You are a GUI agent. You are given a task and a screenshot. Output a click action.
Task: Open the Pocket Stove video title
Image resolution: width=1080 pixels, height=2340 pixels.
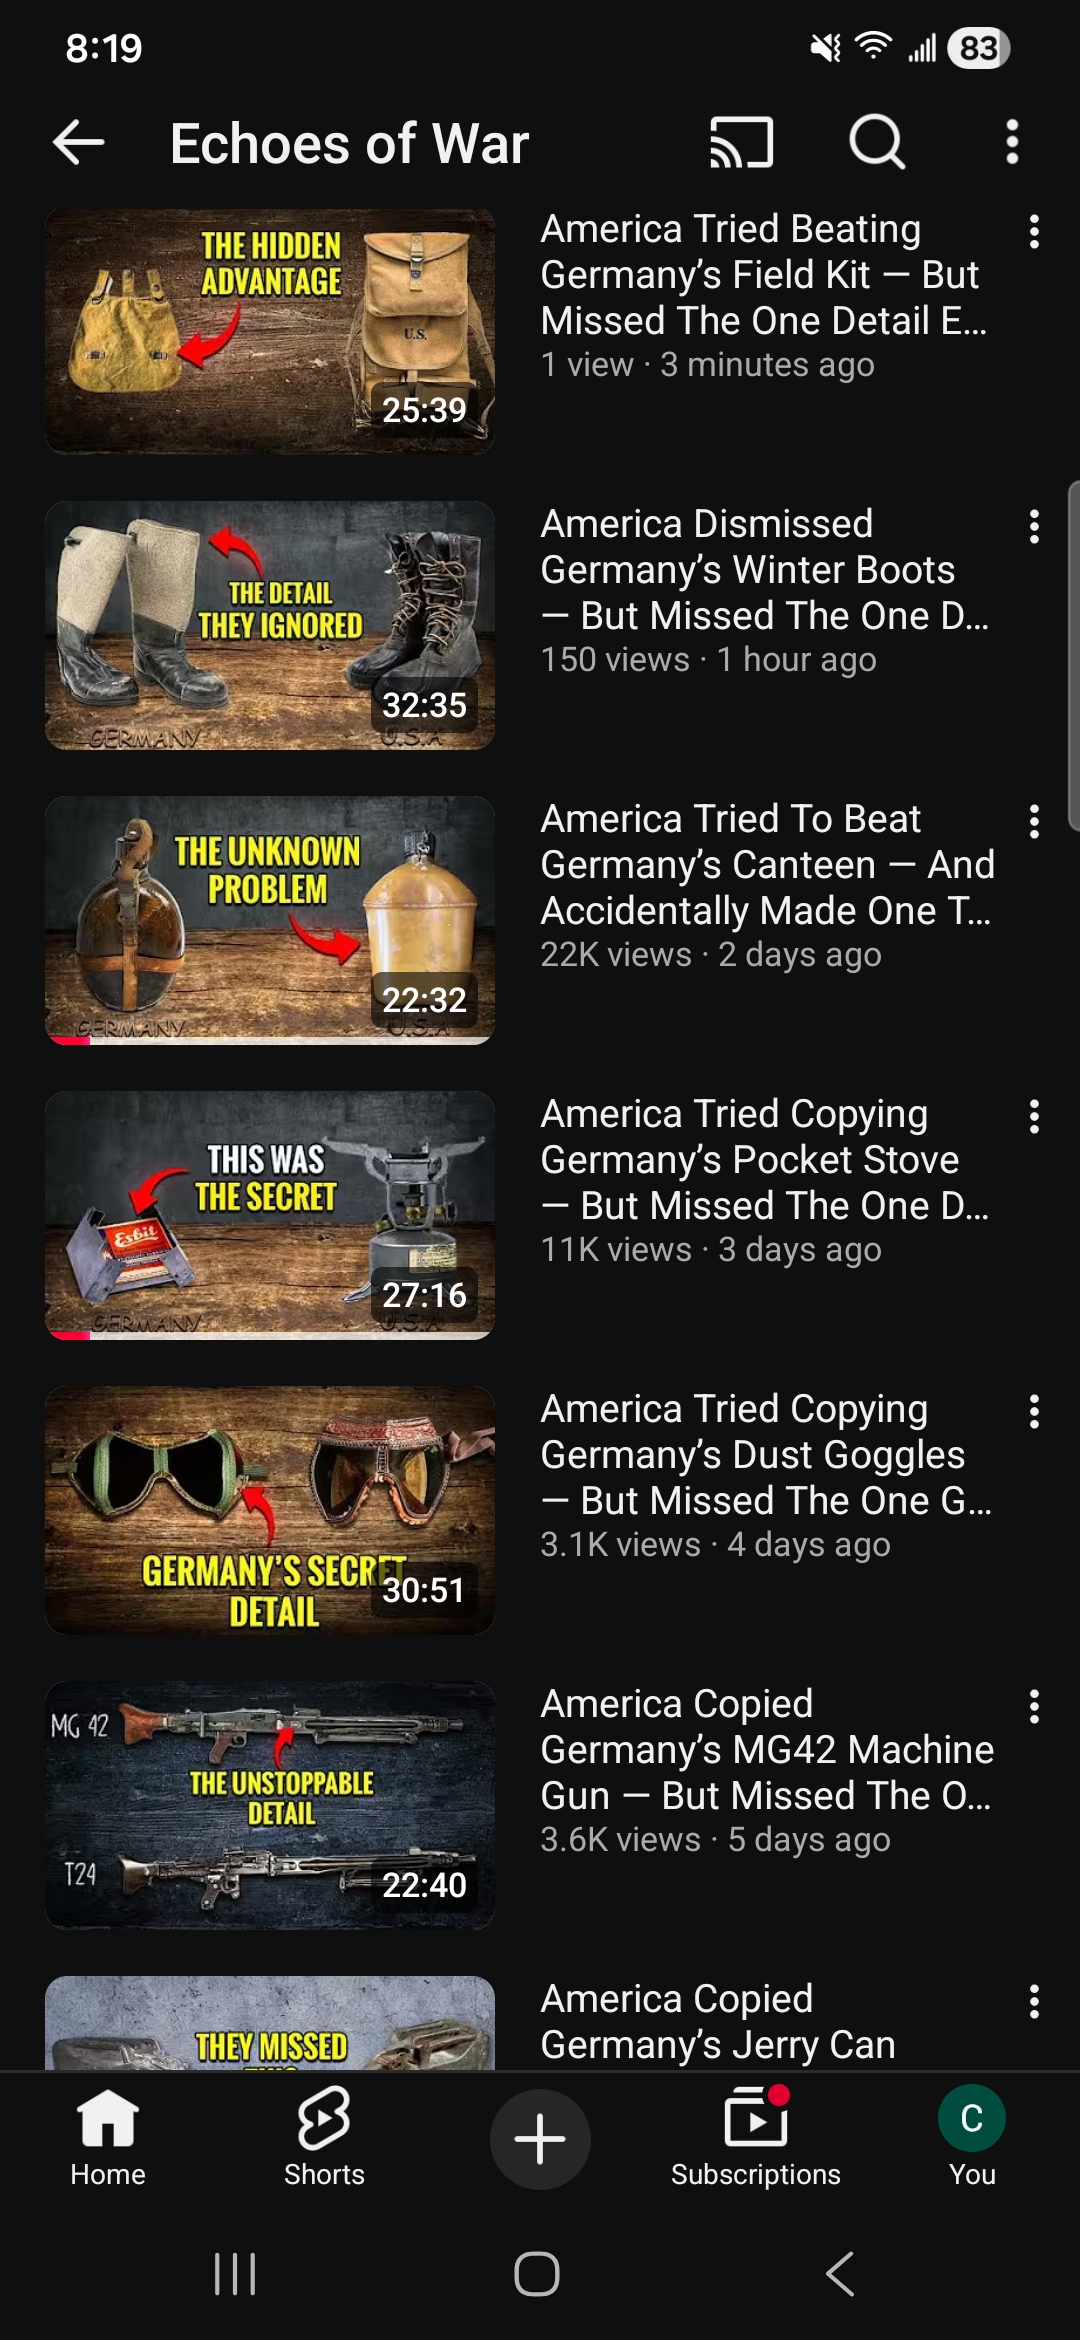coord(765,1160)
